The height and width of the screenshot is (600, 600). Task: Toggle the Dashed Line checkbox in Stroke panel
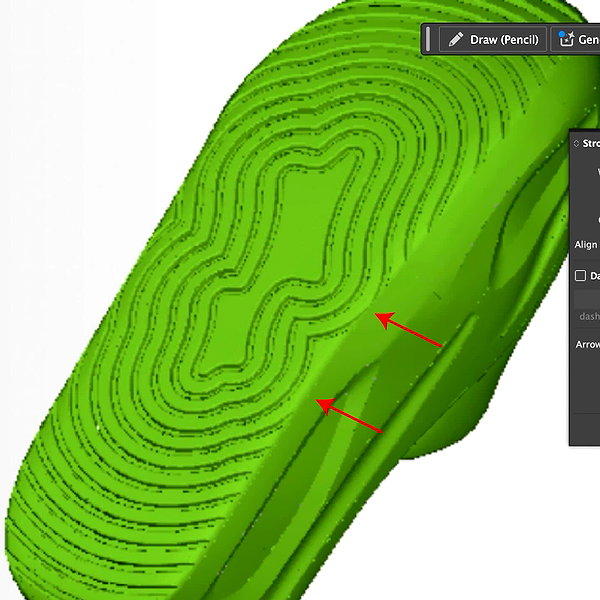coord(580,276)
